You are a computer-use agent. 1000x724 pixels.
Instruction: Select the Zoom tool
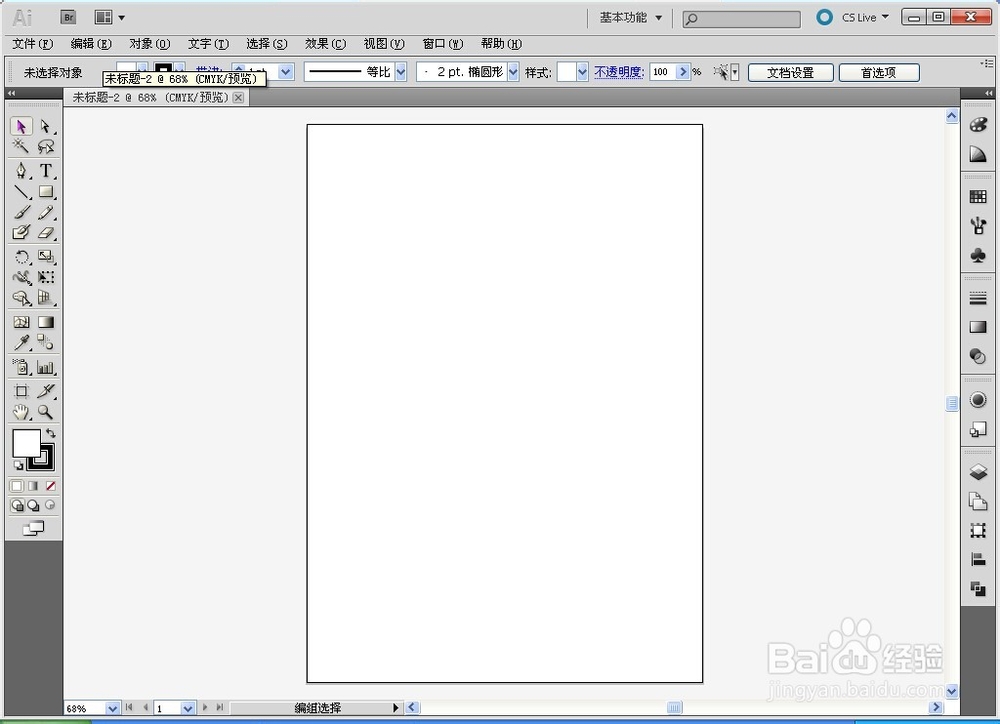point(45,412)
